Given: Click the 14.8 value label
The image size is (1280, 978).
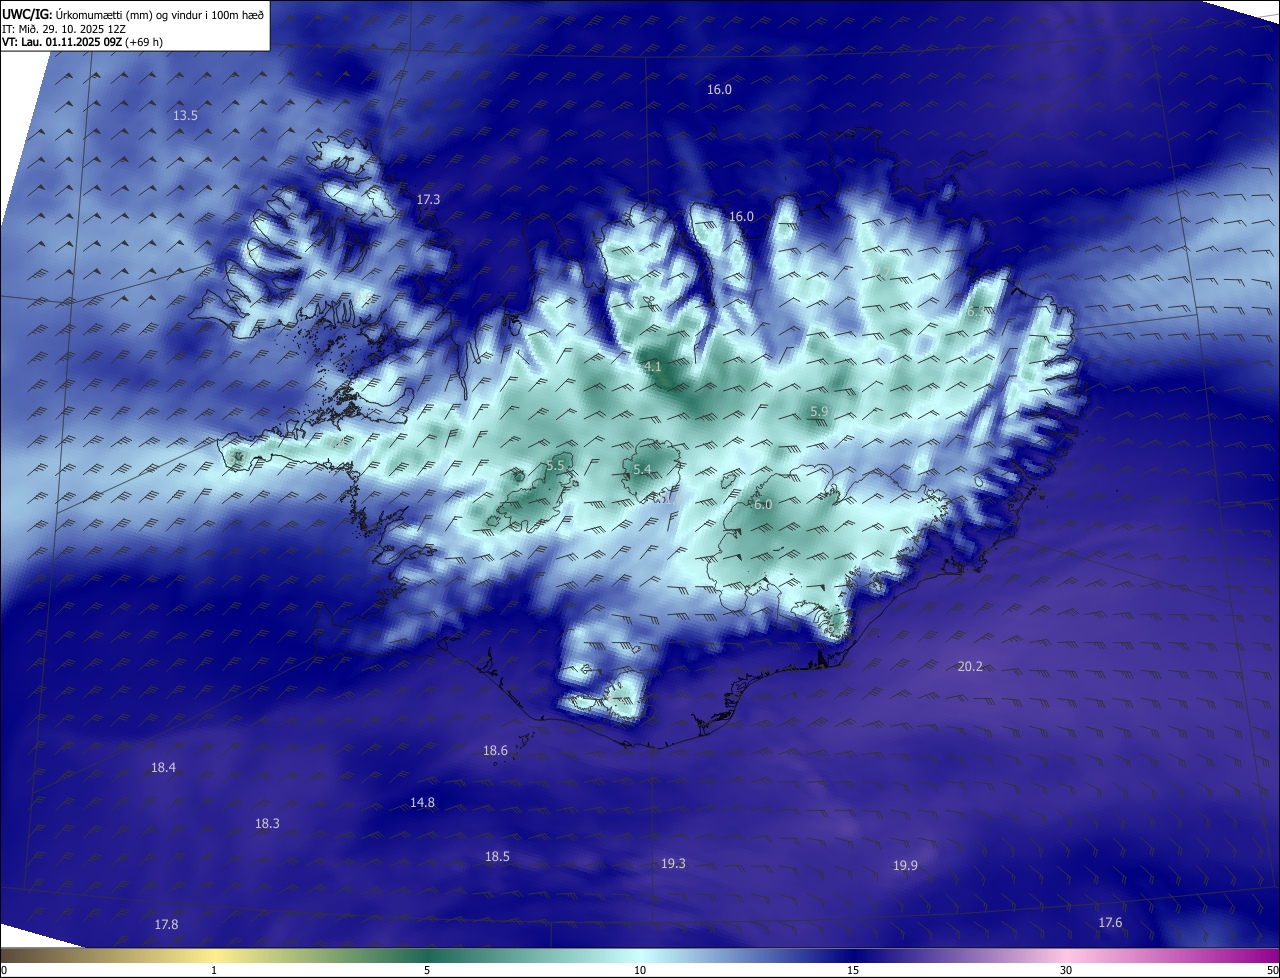Looking at the screenshot, I should pos(422,803).
